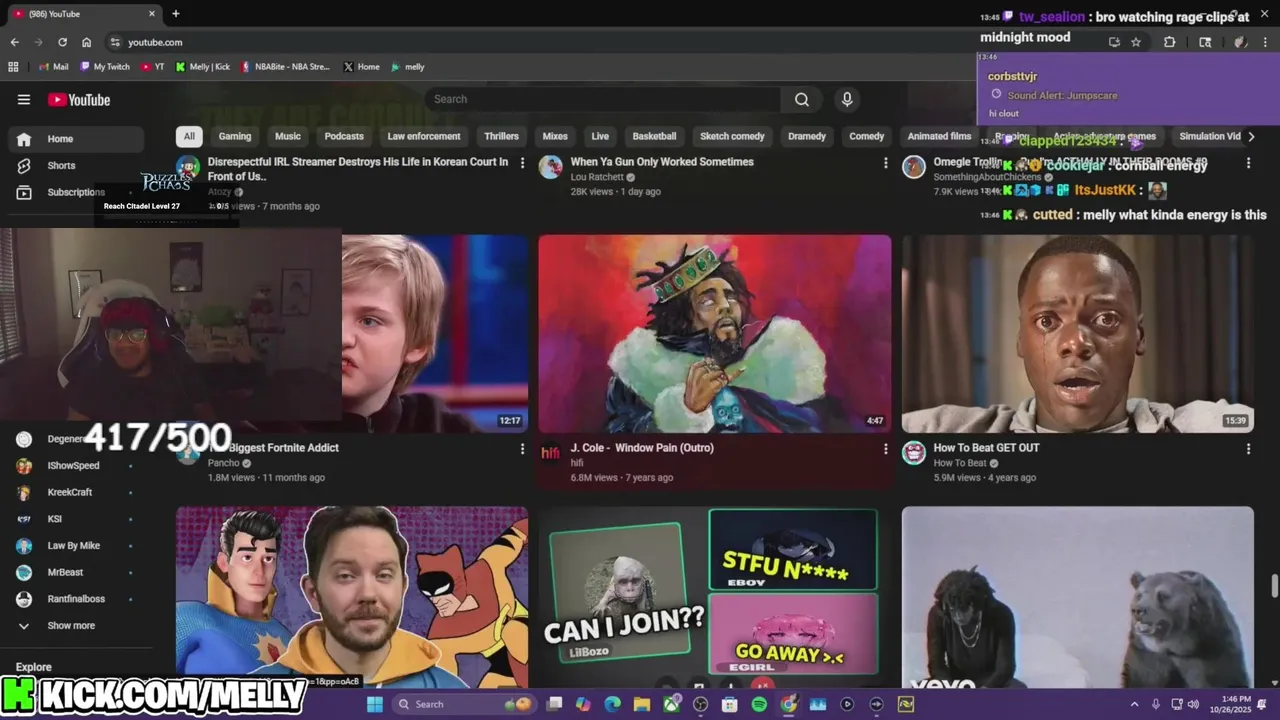The width and height of the screenshot is (1280, 720).
Task: Select the Podcasts filter chip
Action: coord(344,136)
